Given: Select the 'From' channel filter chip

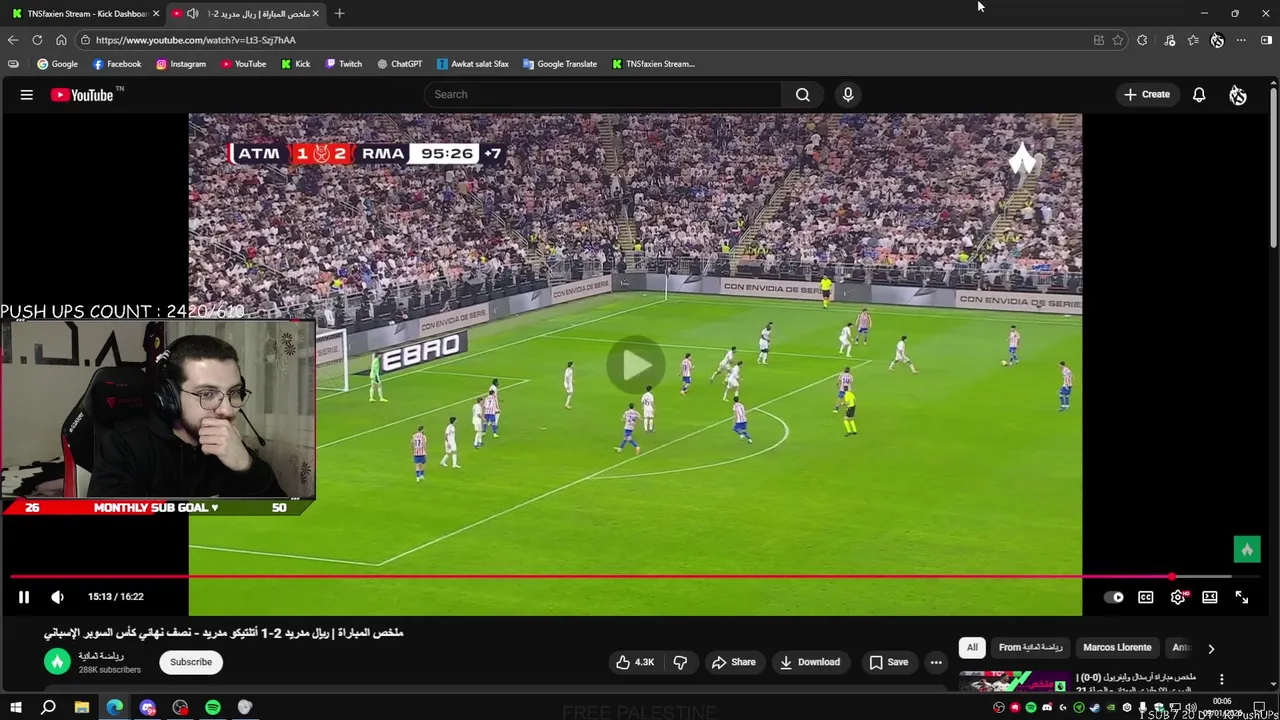Looking at the screenshot, I should click(1030, 648).
